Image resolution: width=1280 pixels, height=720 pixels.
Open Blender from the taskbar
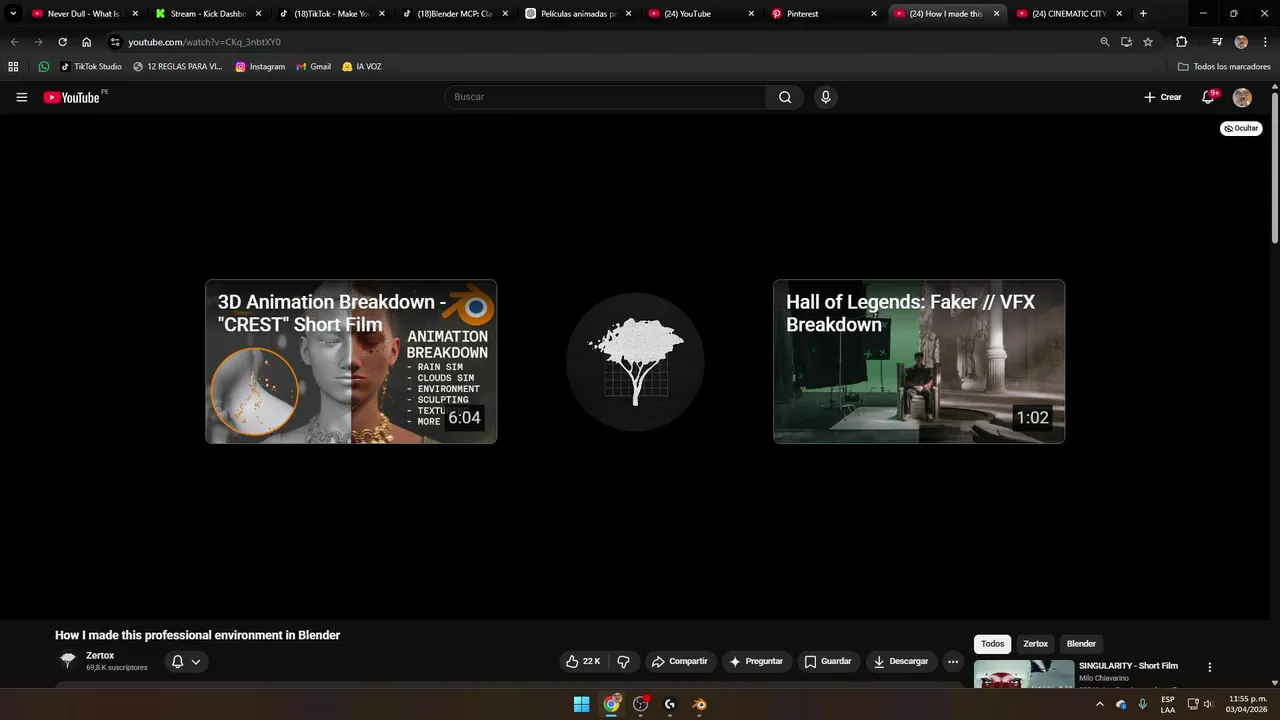tap(700, 704)
